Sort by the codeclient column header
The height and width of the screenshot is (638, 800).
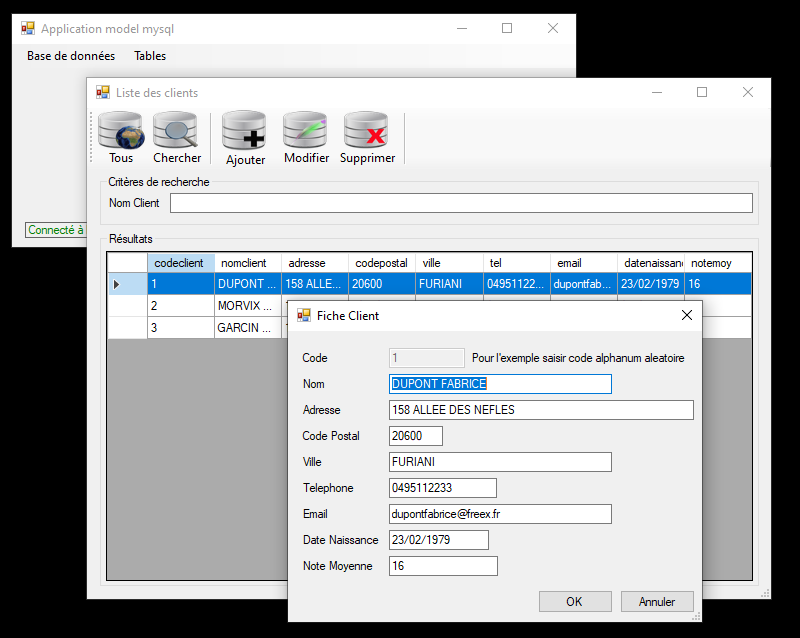[180, 263]
